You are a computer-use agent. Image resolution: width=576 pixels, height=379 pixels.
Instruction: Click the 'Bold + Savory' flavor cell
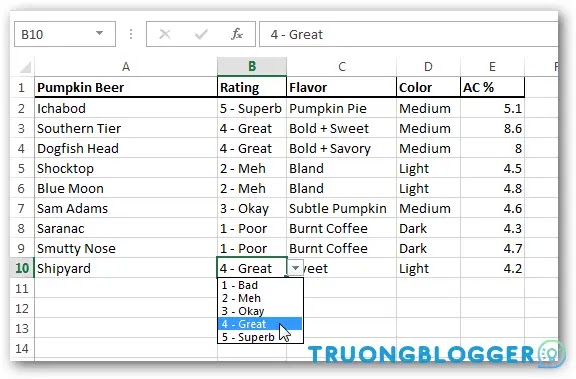342,148
